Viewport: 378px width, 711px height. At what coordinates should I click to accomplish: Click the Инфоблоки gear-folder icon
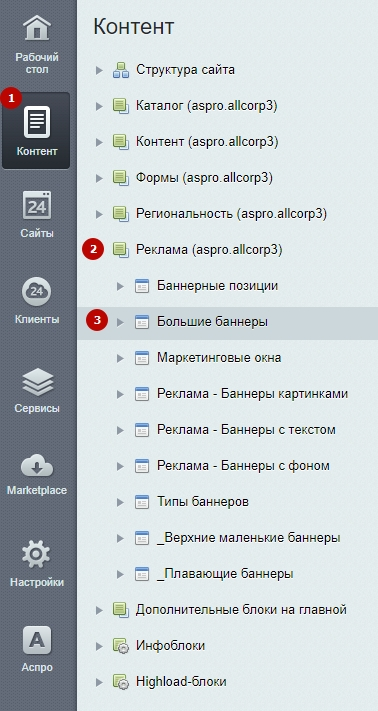(x=121, y=646)
